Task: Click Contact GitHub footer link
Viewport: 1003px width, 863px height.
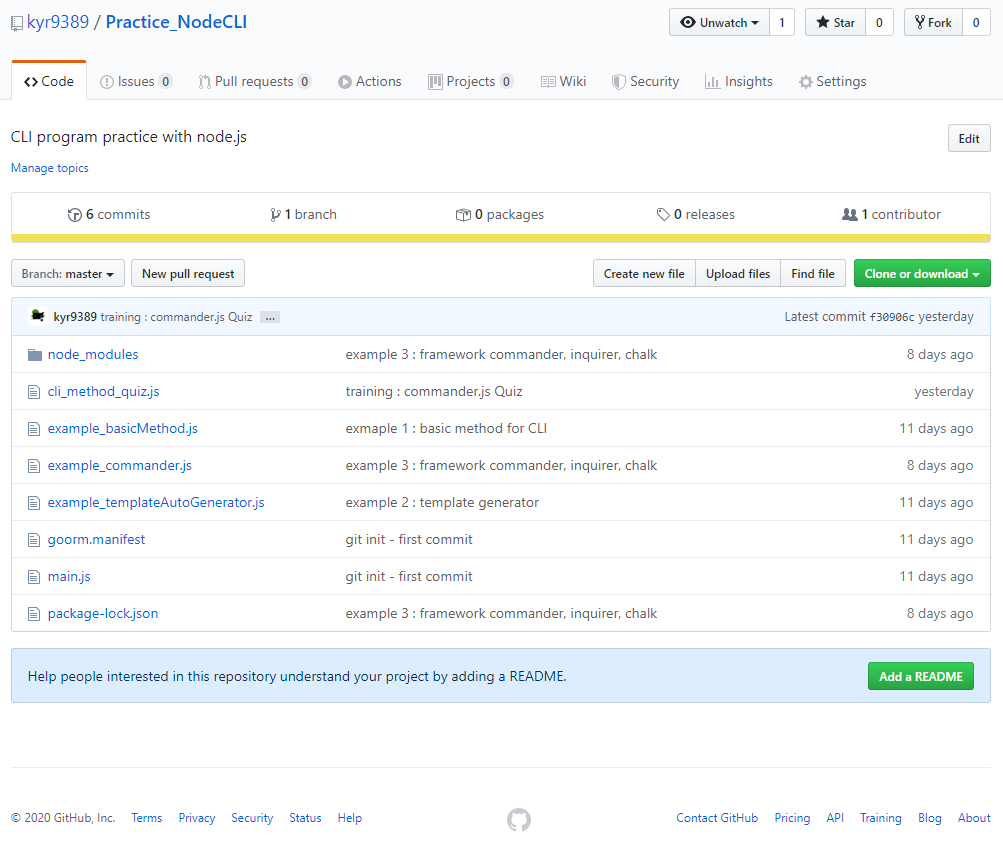Action: (717, 818)
